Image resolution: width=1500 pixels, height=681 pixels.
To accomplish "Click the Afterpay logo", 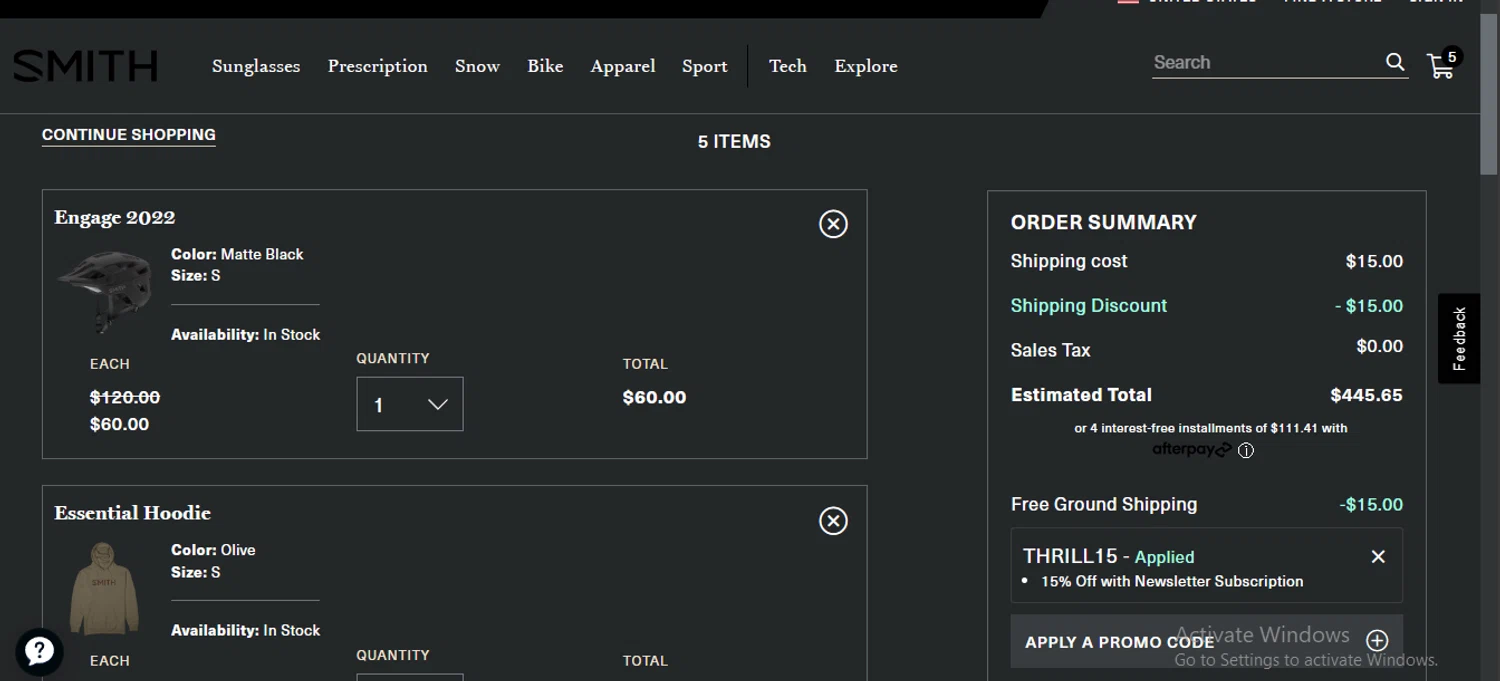I will (x=1192, y=450).
